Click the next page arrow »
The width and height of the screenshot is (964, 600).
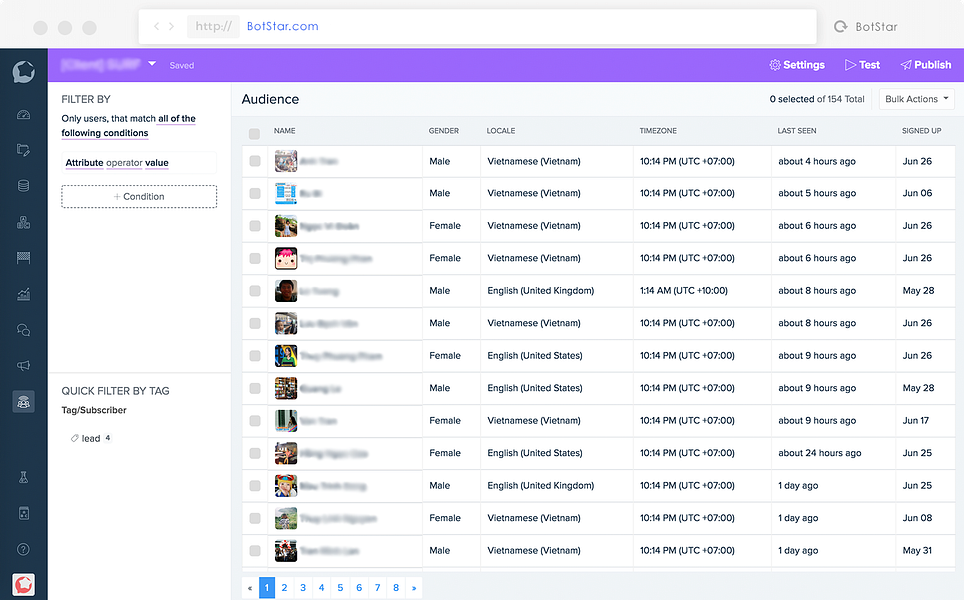(x=414, y=588)
